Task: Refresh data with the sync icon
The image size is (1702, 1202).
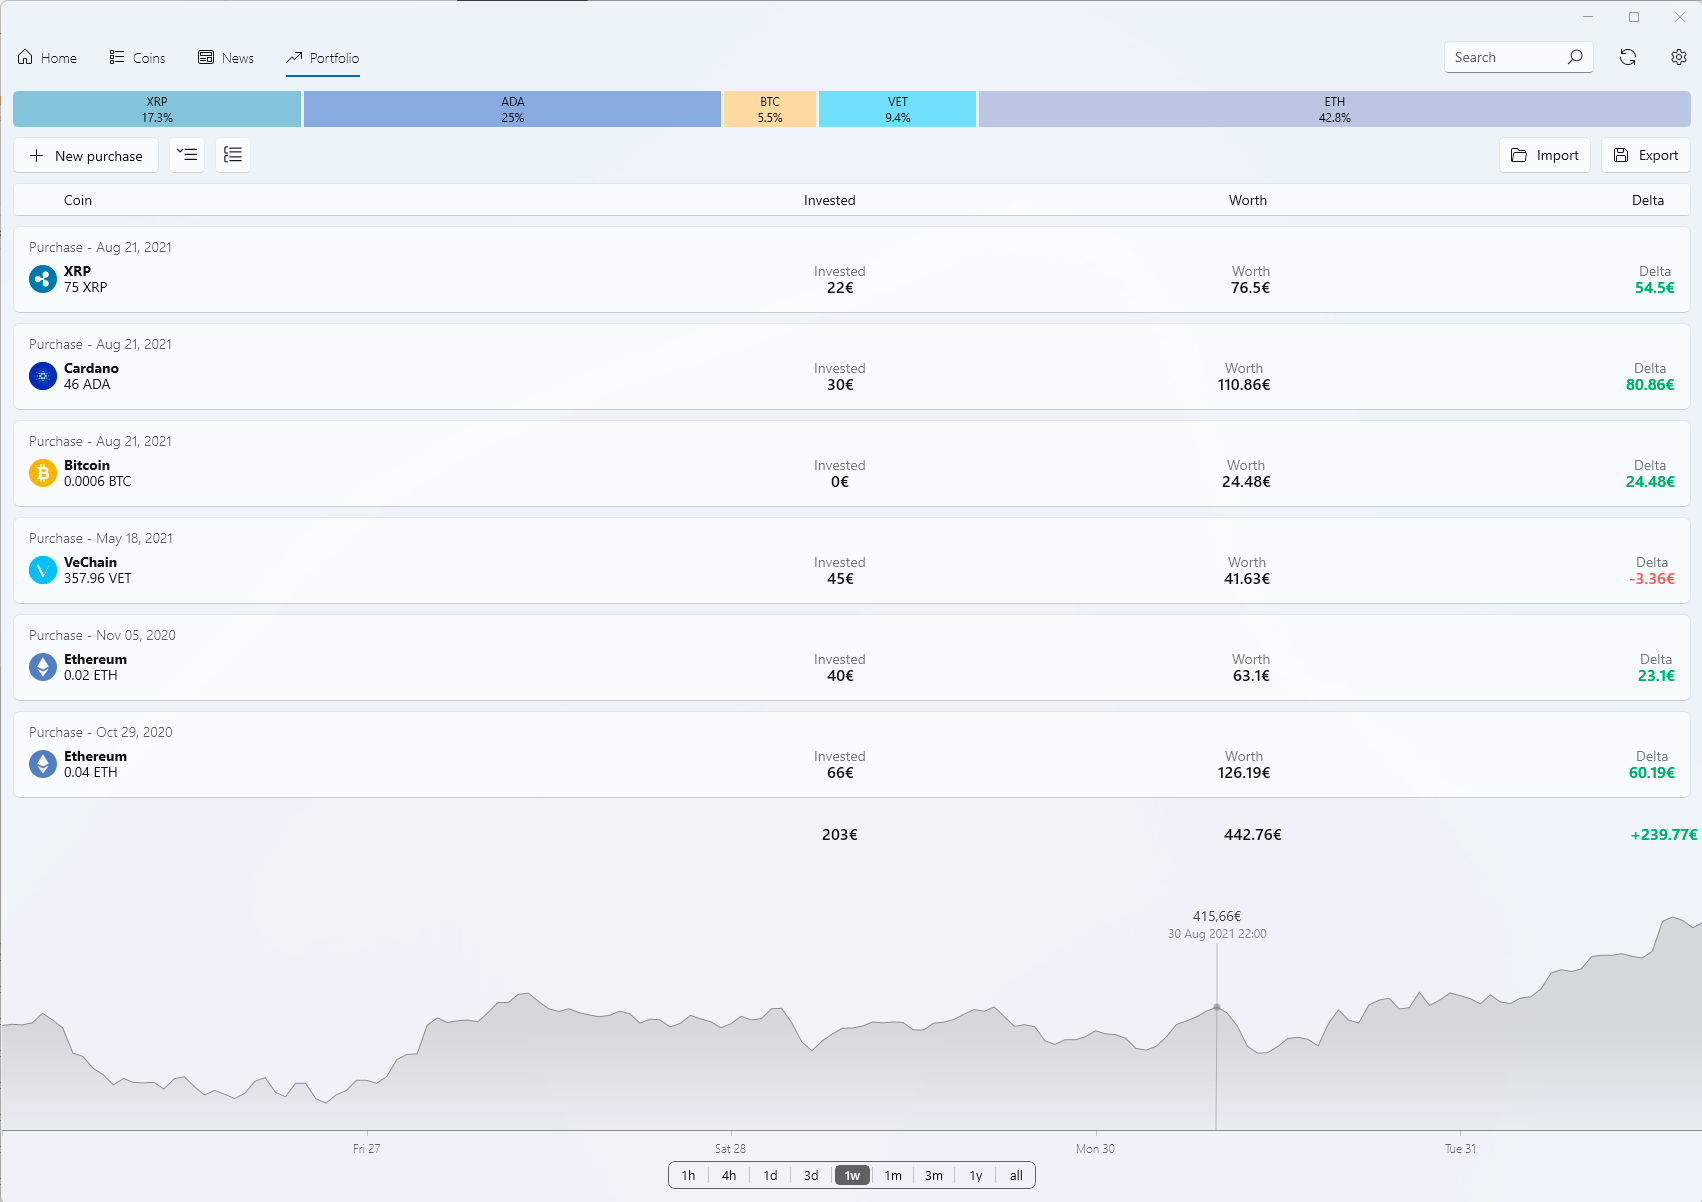Action: pos(1628,57)
